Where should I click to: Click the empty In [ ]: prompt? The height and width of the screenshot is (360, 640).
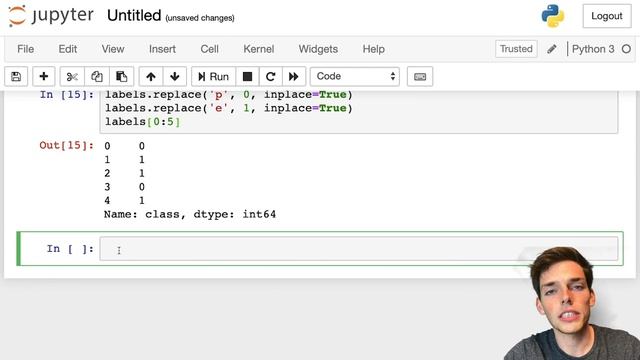[70, 249]
